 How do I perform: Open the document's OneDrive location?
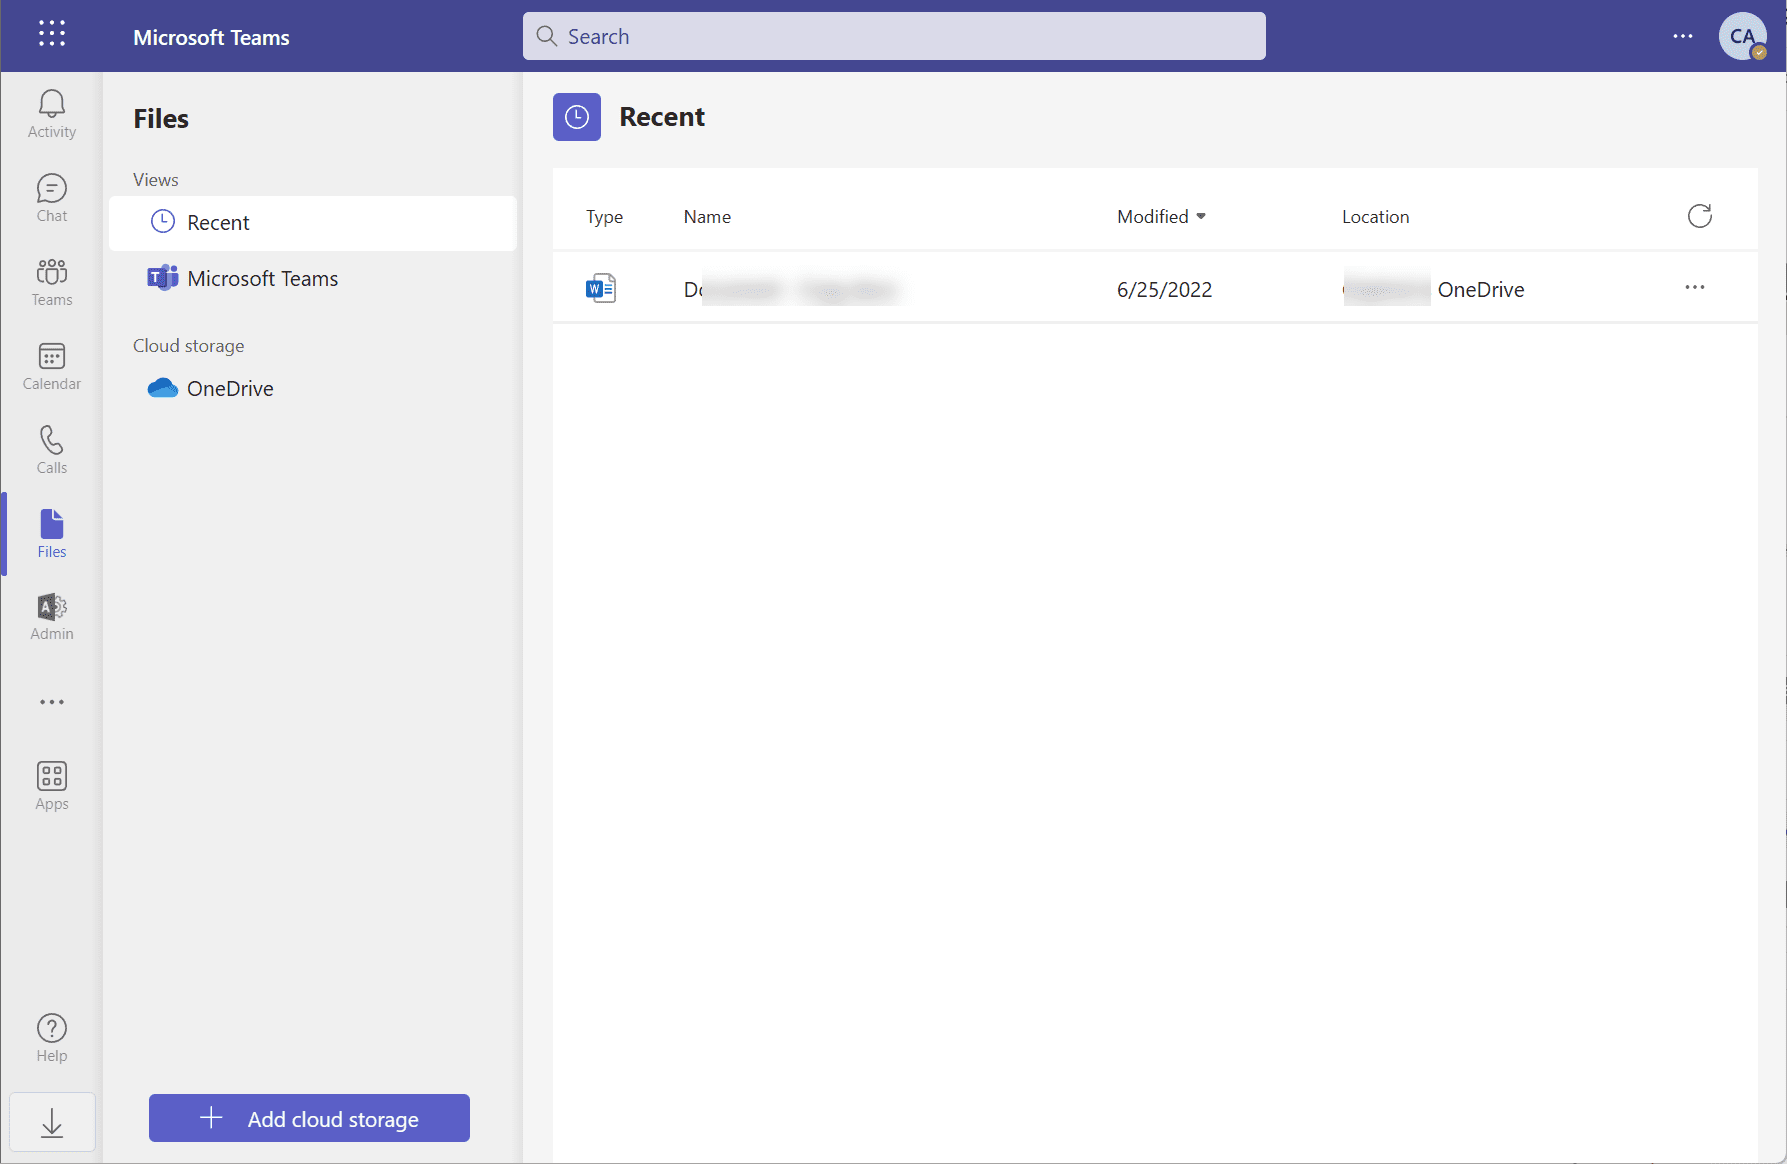(x=1433, y=289)
